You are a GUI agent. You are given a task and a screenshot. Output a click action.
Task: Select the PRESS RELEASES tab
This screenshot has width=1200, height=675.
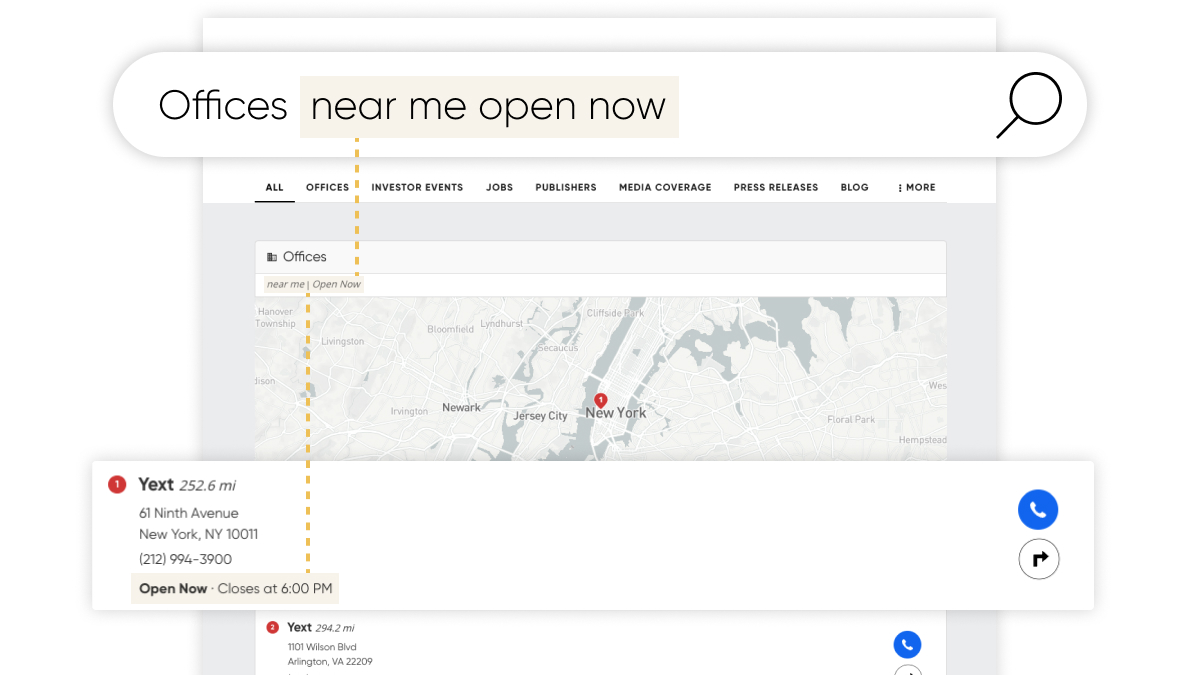(x=776, y=187)
